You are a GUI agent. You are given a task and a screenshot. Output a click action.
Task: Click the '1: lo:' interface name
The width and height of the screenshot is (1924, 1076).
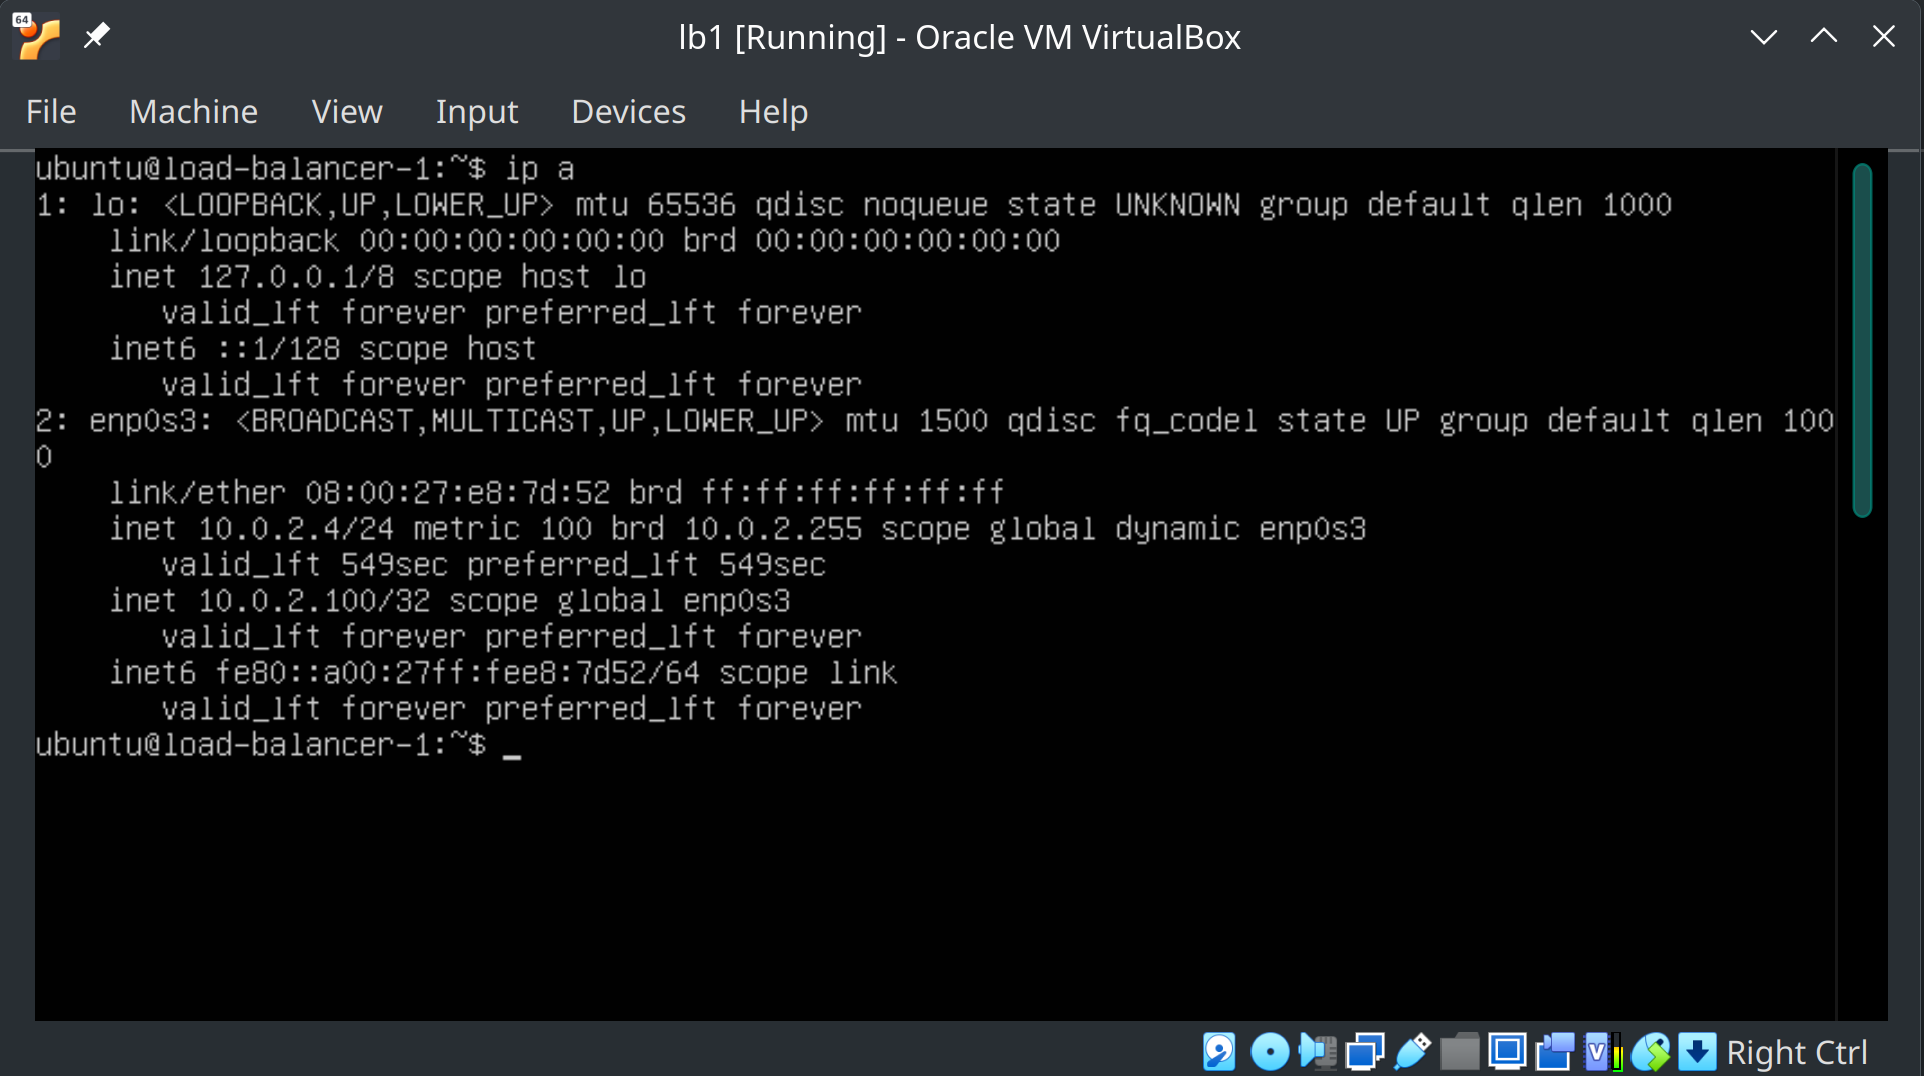pos(89,205)
